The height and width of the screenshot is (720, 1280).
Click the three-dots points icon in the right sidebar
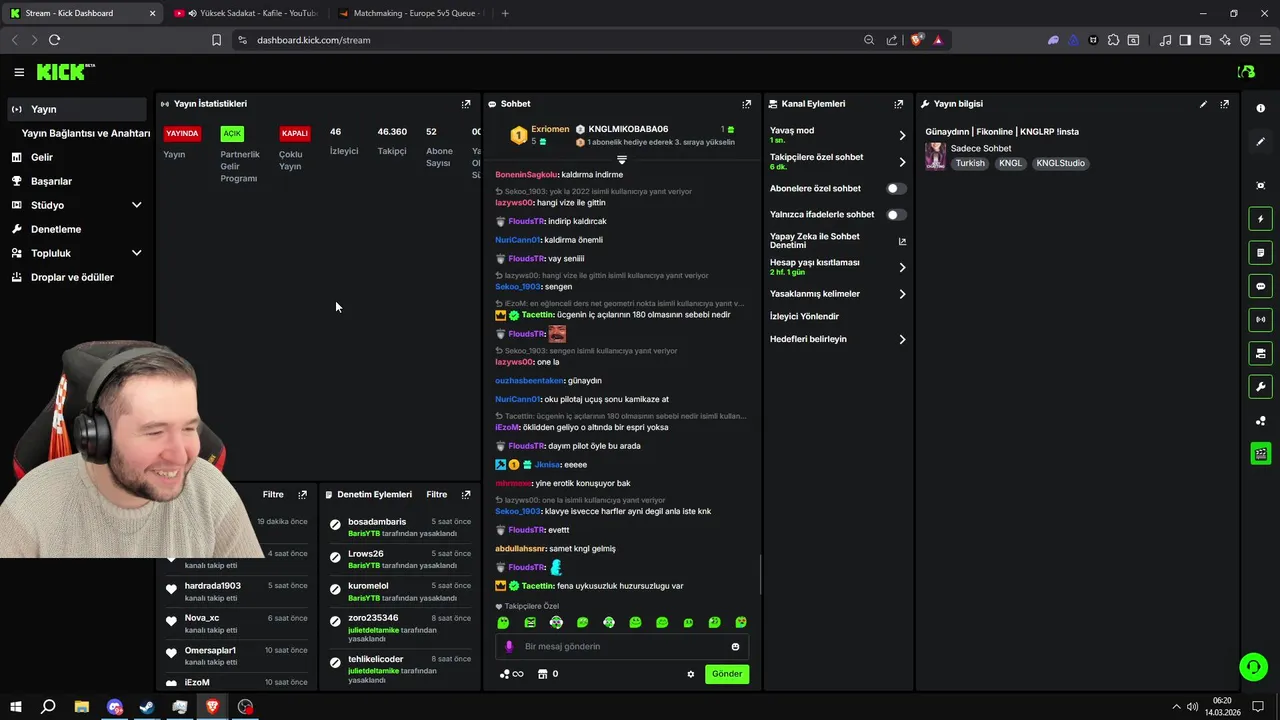pyautogui.click(x=1261, y=421)
